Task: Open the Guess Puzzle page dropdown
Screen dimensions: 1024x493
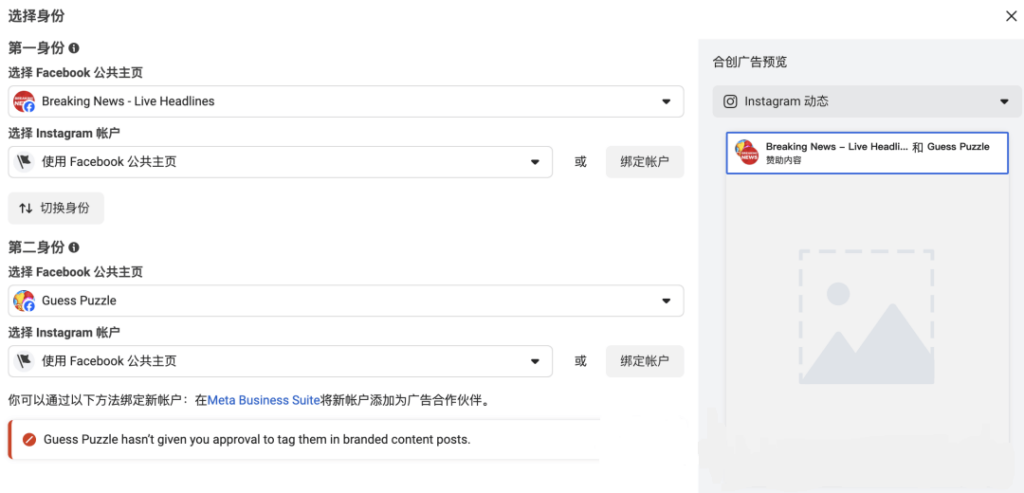Action: [x=346, y=300]
